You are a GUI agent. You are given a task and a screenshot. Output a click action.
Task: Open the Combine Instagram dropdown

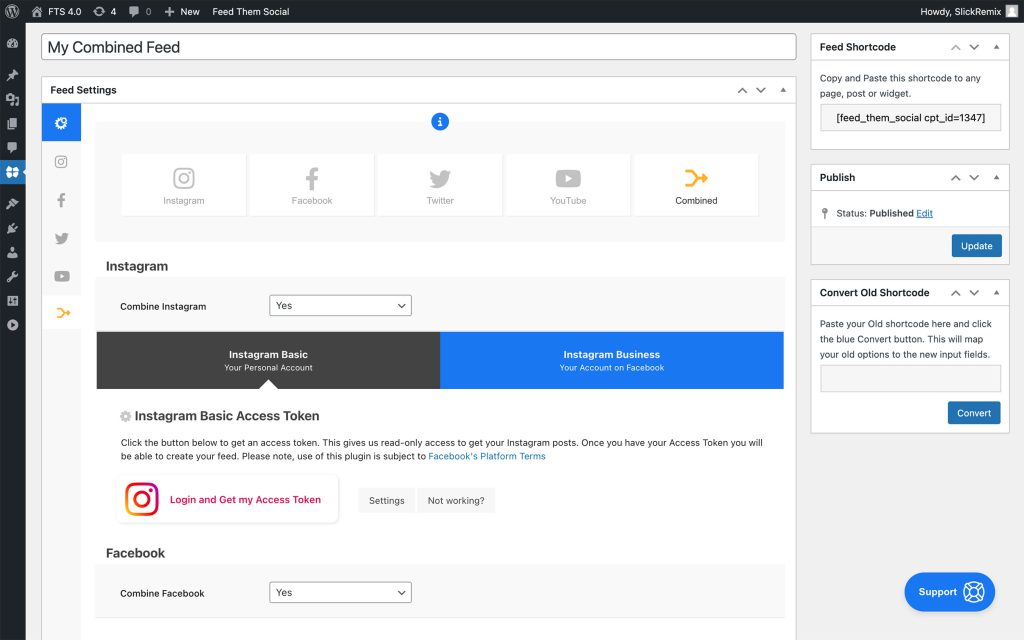pos(340,306)
